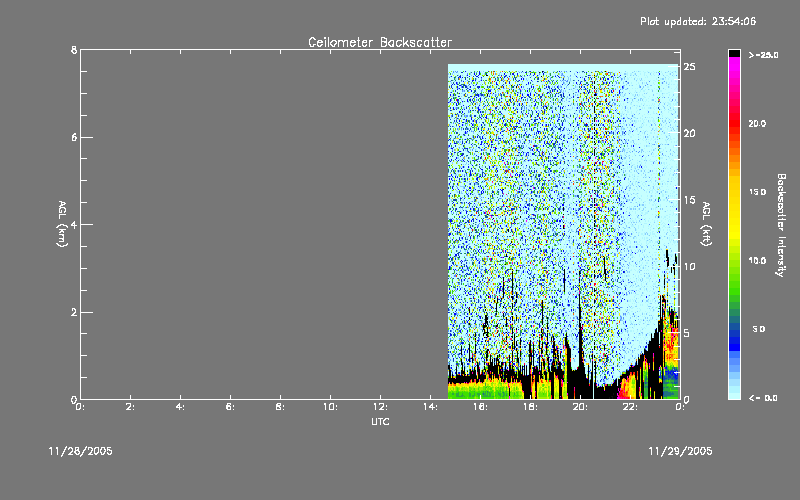Viewport: 800px width, 500px height.
Task: Click the 2 km tick label on left axis
Action: point(74,312)
